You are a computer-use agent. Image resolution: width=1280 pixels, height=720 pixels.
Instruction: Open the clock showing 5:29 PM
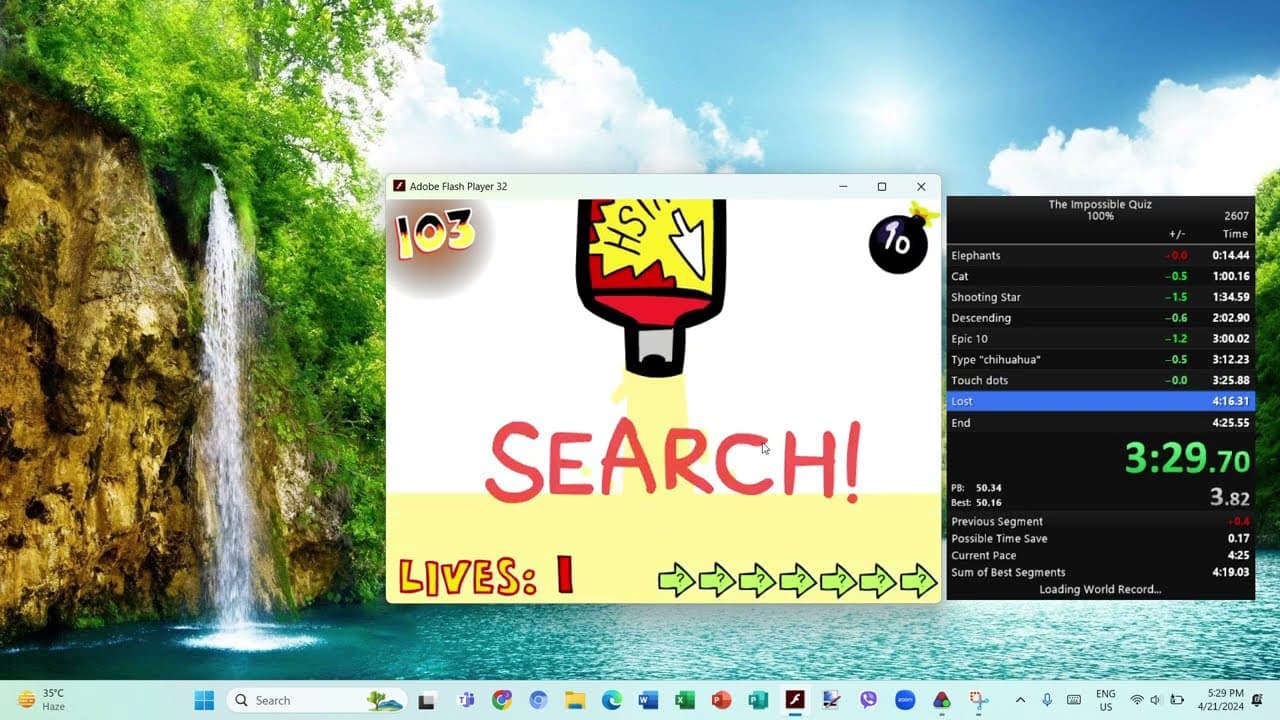[1219, 700]
